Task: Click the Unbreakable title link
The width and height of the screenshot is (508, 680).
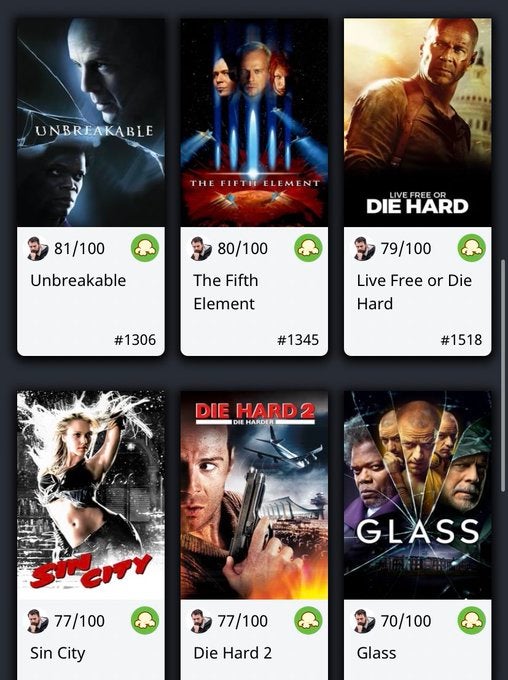Action: click(x=78, y=280)
